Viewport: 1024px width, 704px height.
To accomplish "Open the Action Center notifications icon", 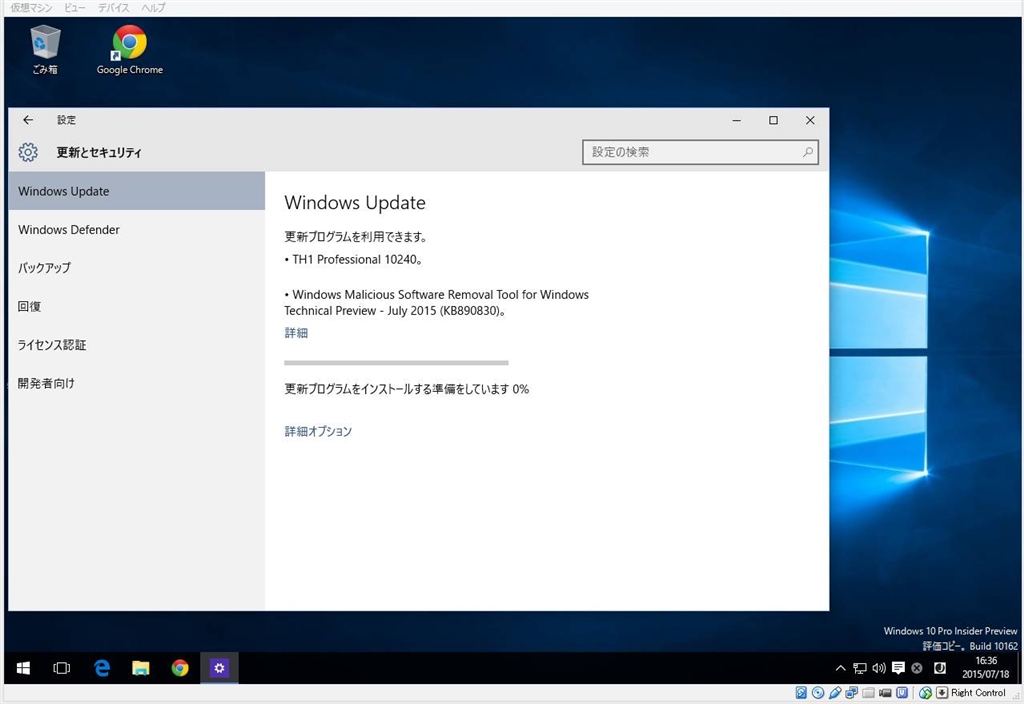I will click(x=898, y=668).
